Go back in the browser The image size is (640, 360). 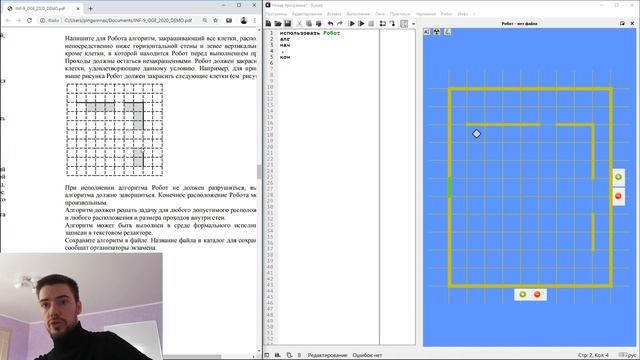(8, 20)
